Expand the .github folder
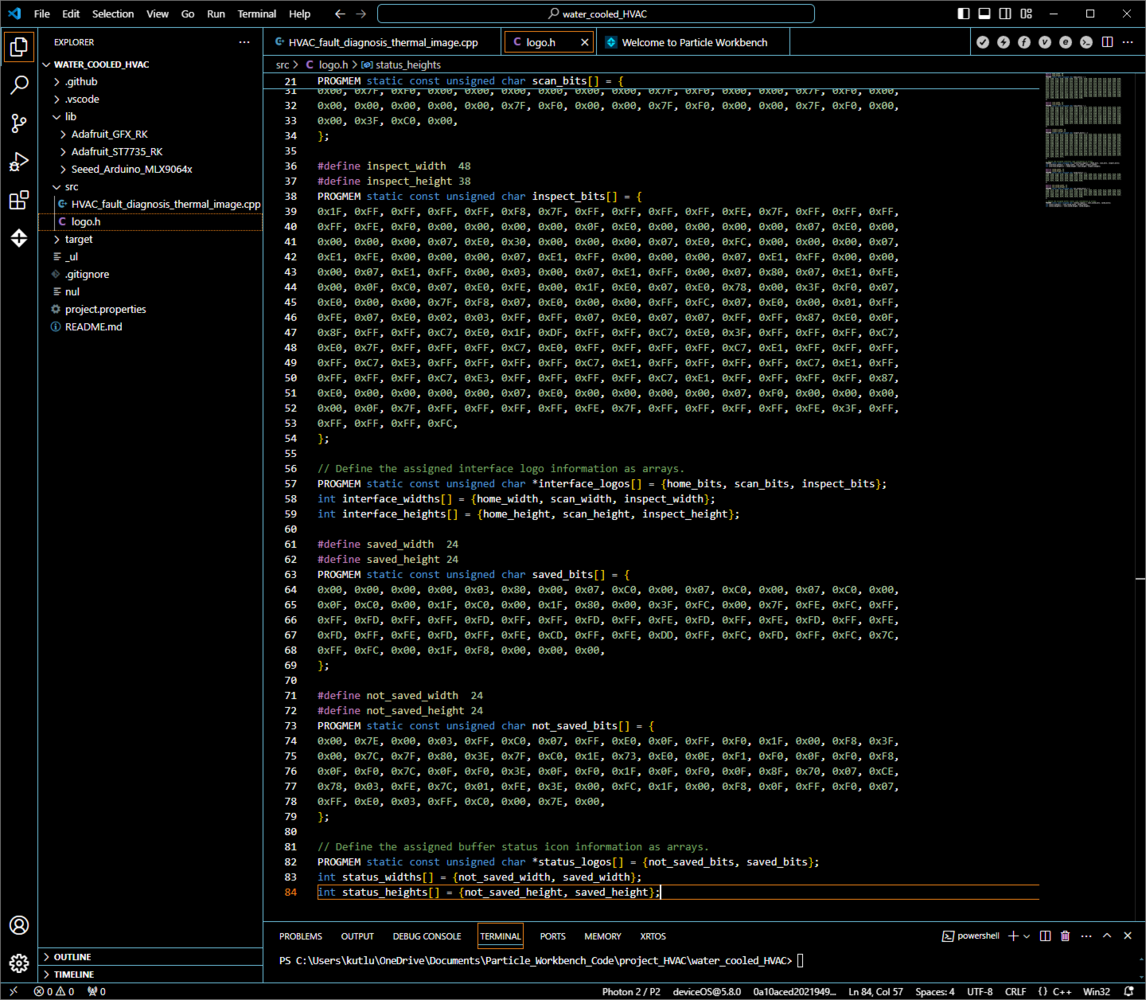Screen dimensions: 1146x1000 click(x=81, y=82)
